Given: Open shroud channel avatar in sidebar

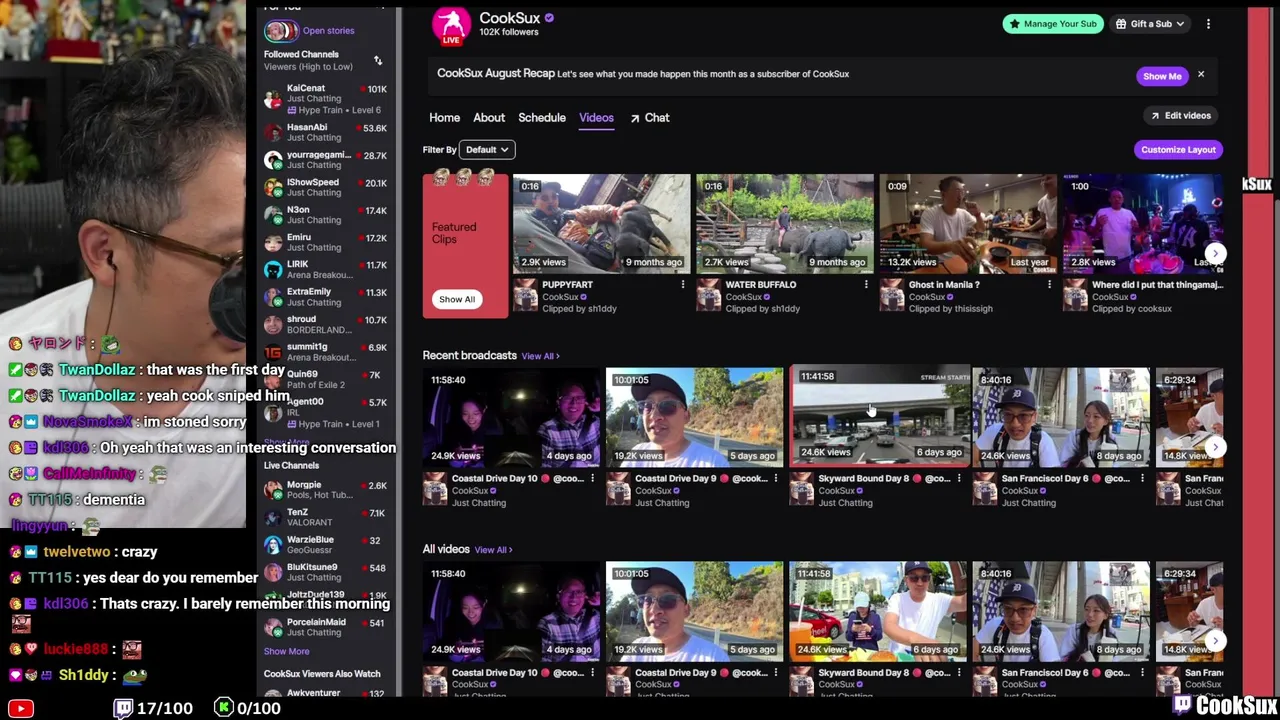Looking at the screenshot, I should (x=273, y=324).
